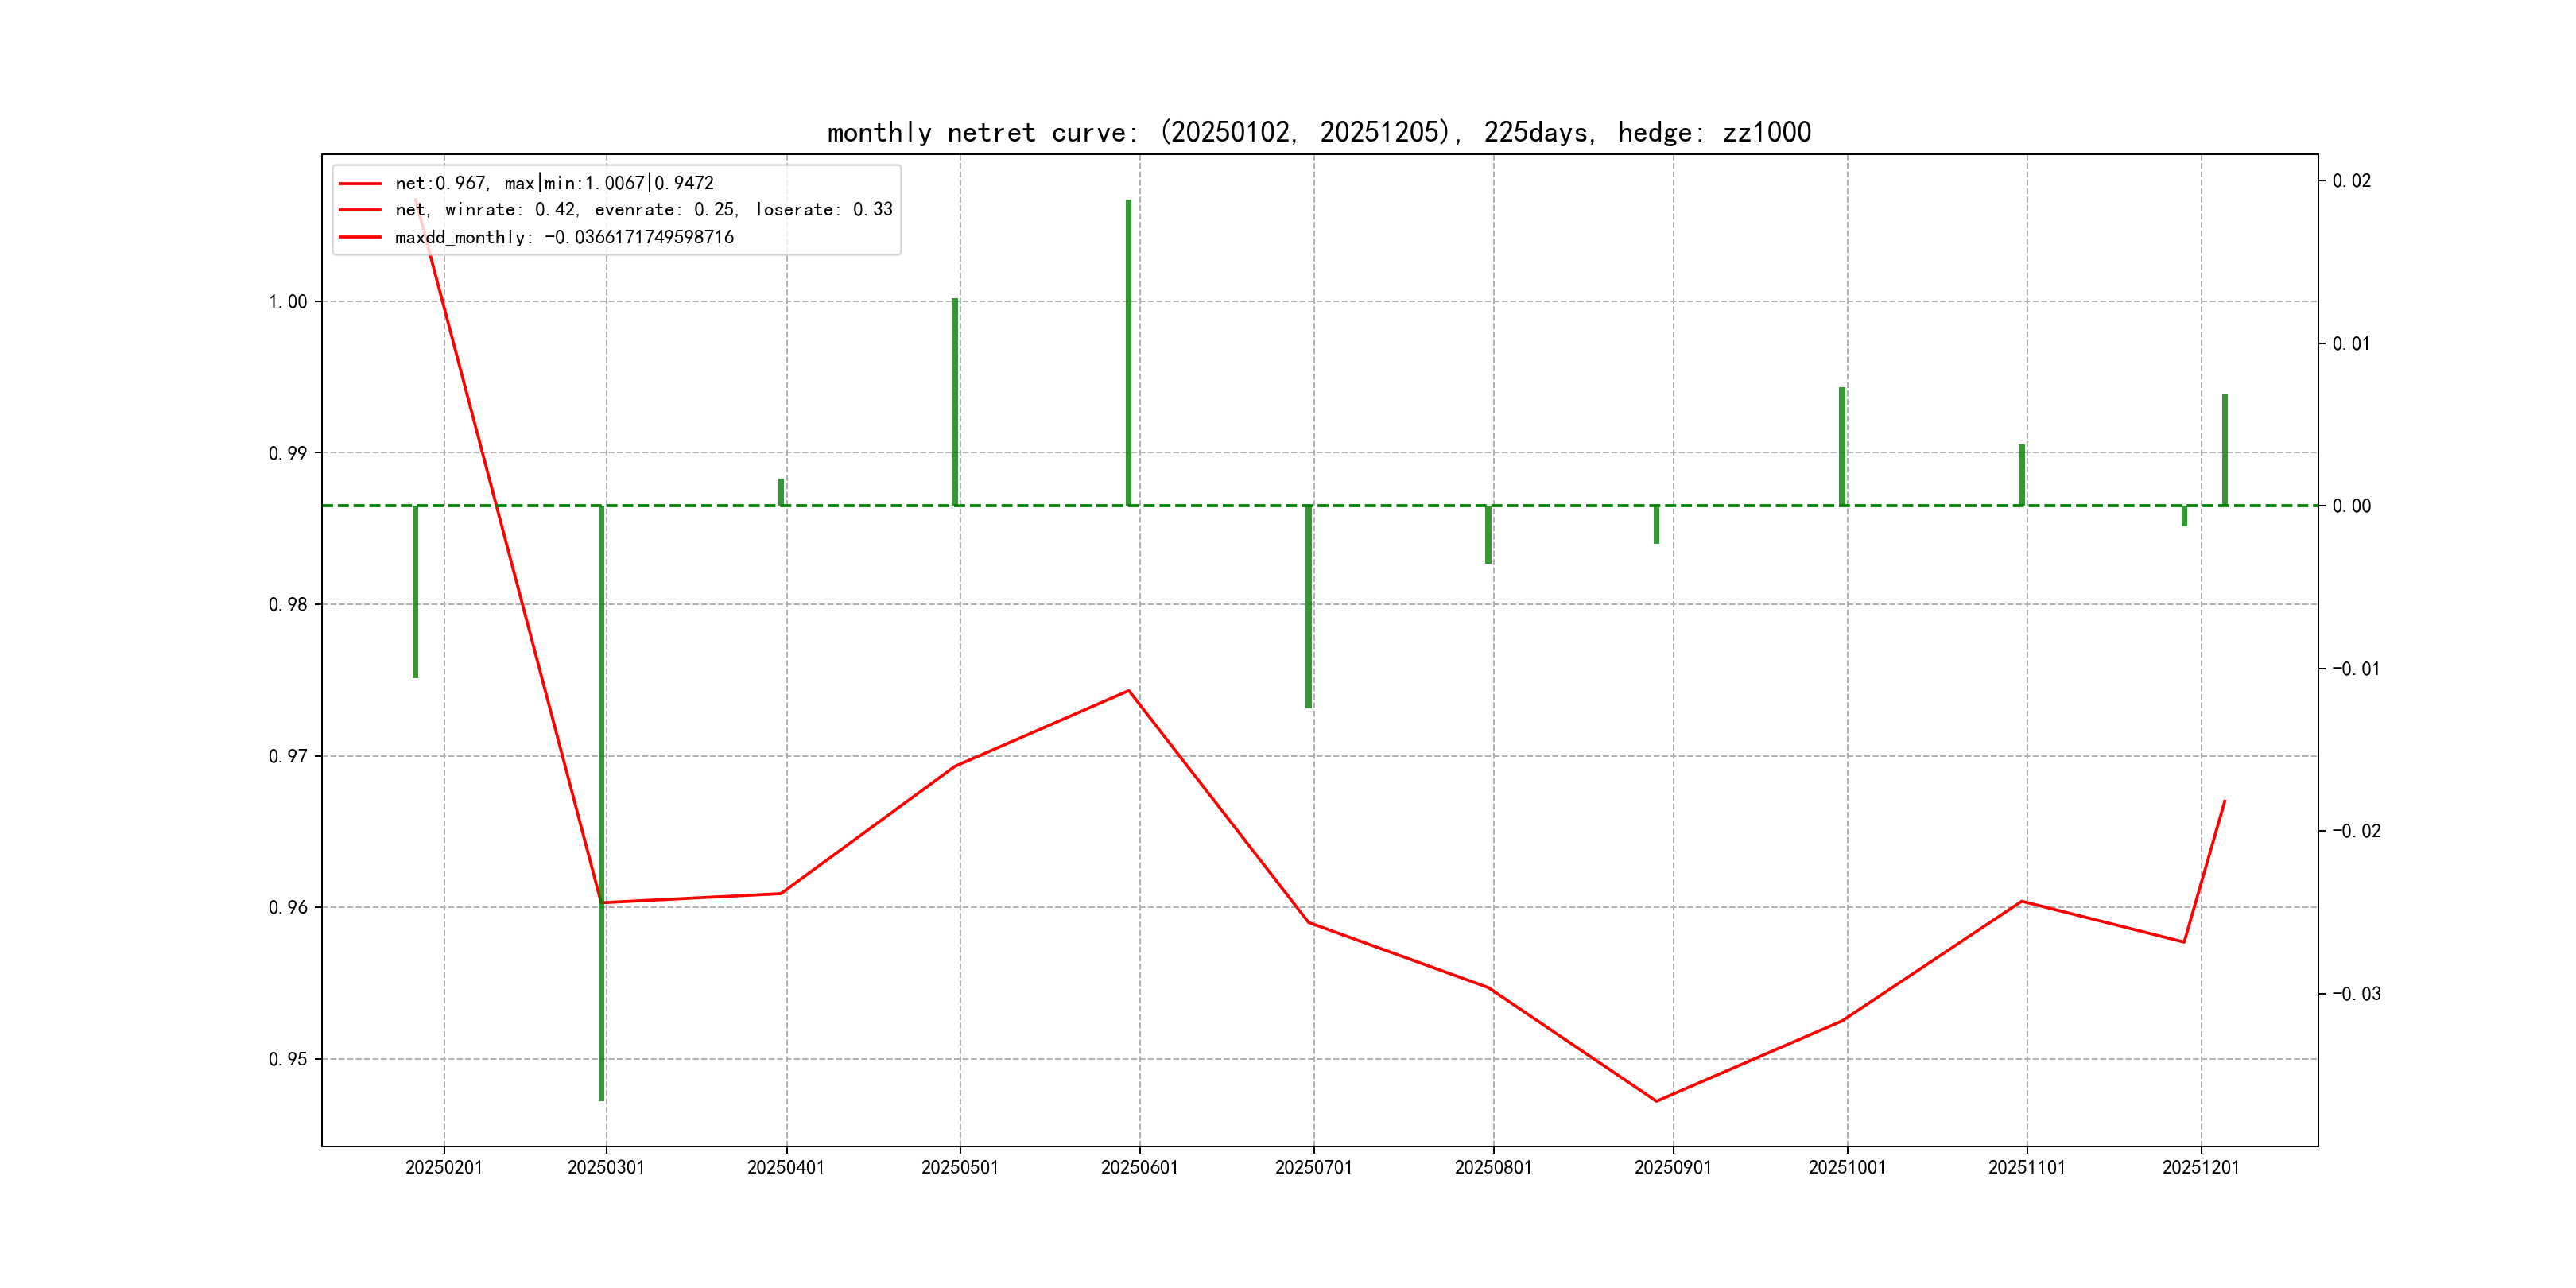
Task: Click the -0.03 right axis tick label
Action: click(2356, 994)
